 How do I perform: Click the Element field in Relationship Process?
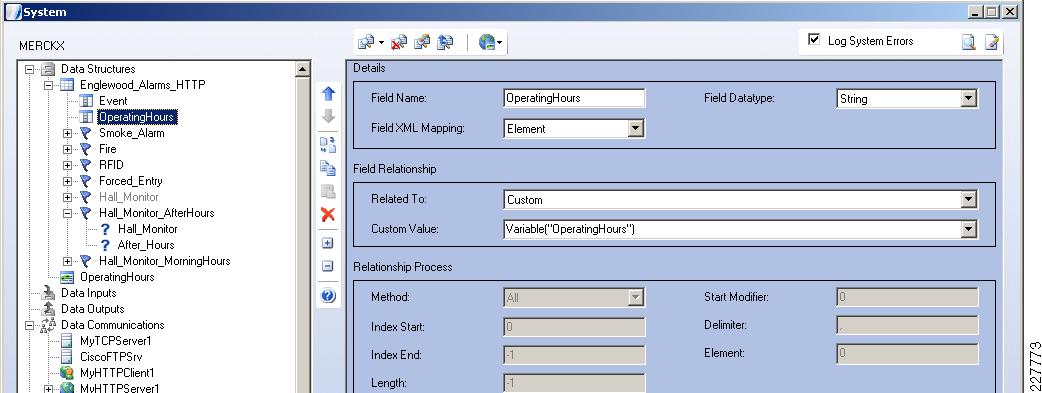[907, 354]
